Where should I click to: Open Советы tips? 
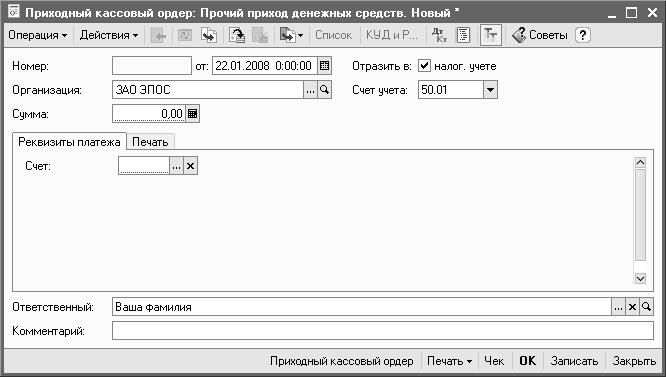(x=539, y=35)
